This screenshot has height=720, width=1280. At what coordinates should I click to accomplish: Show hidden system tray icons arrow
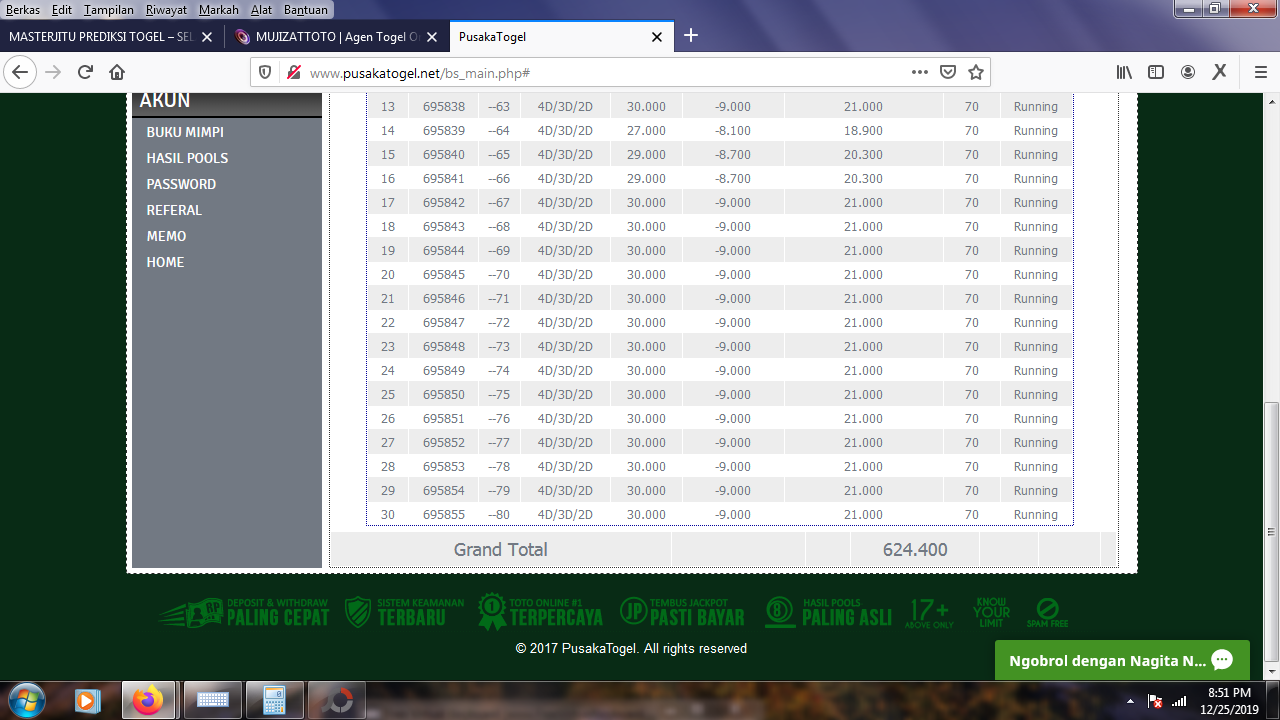click(1130, 701)
